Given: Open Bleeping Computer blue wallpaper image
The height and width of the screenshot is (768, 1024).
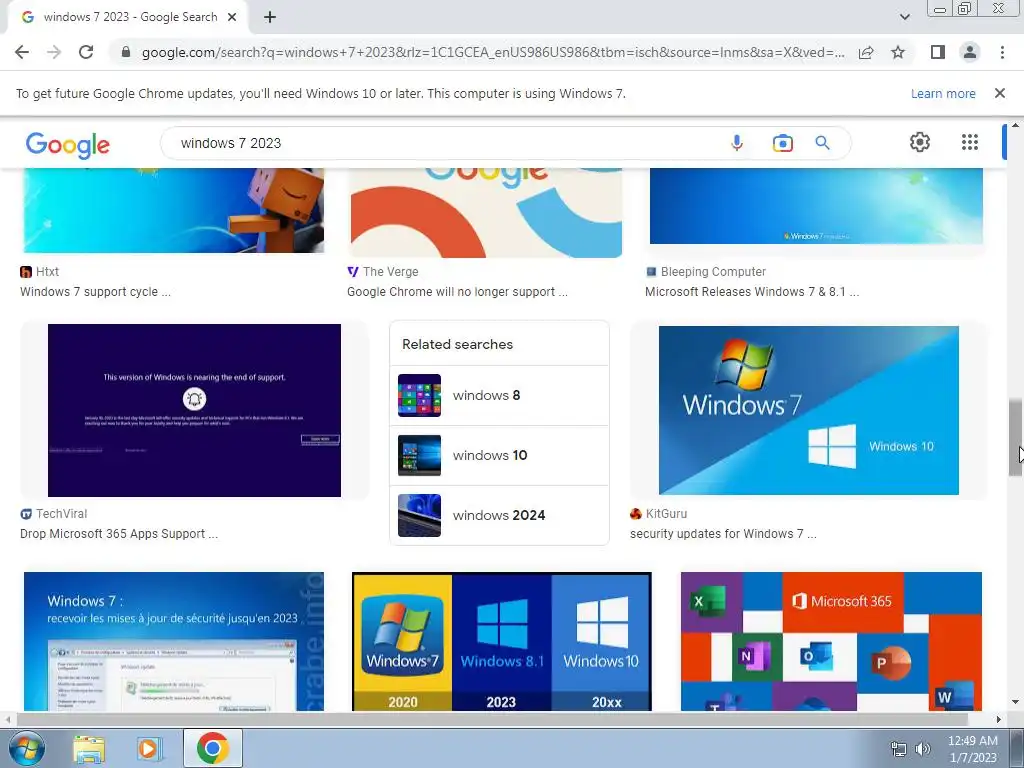Looking at the screenshot, I should [x=816, y=206].
